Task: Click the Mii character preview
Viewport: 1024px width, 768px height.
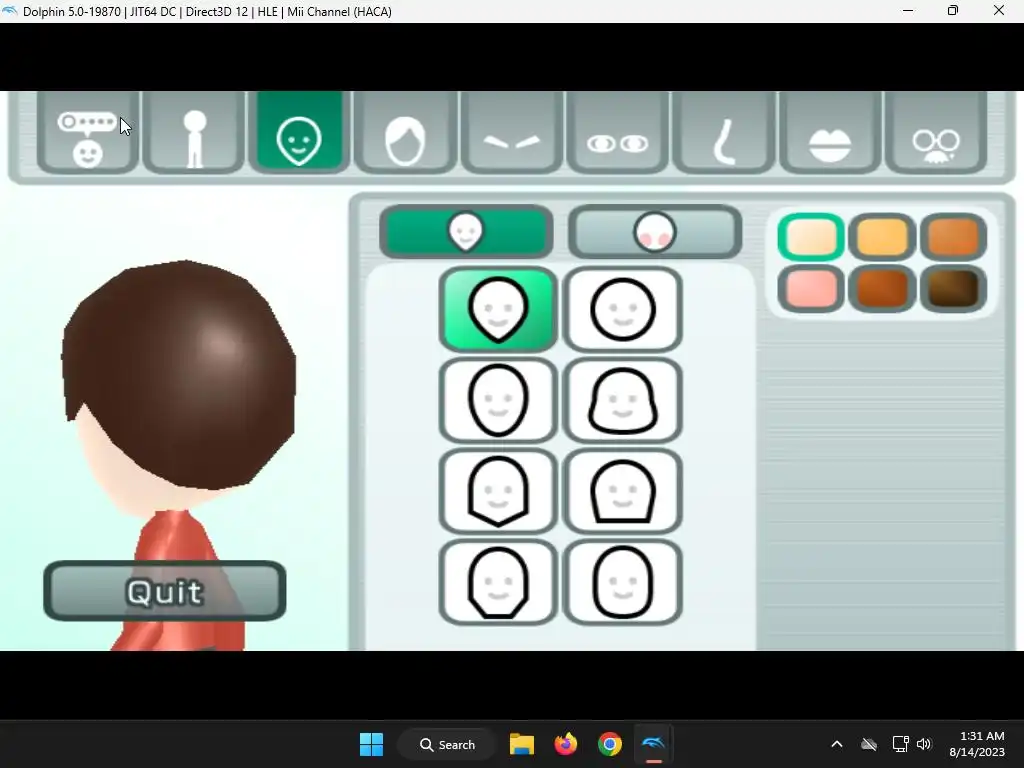Action: tap(178, 418)
